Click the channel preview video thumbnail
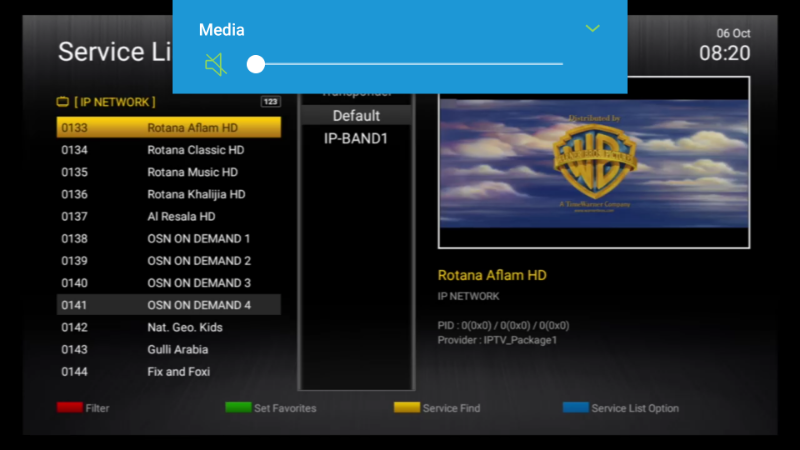 (594, 163)
